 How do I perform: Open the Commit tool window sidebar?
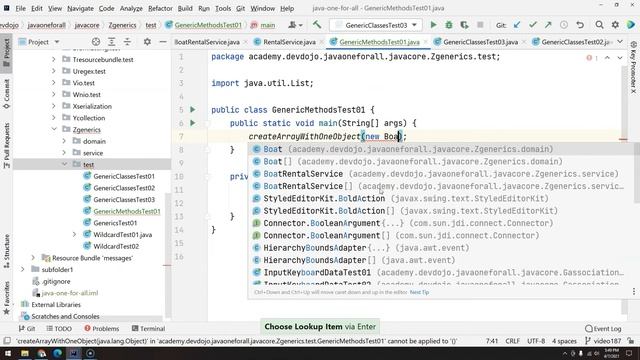[x=6, y=93]
